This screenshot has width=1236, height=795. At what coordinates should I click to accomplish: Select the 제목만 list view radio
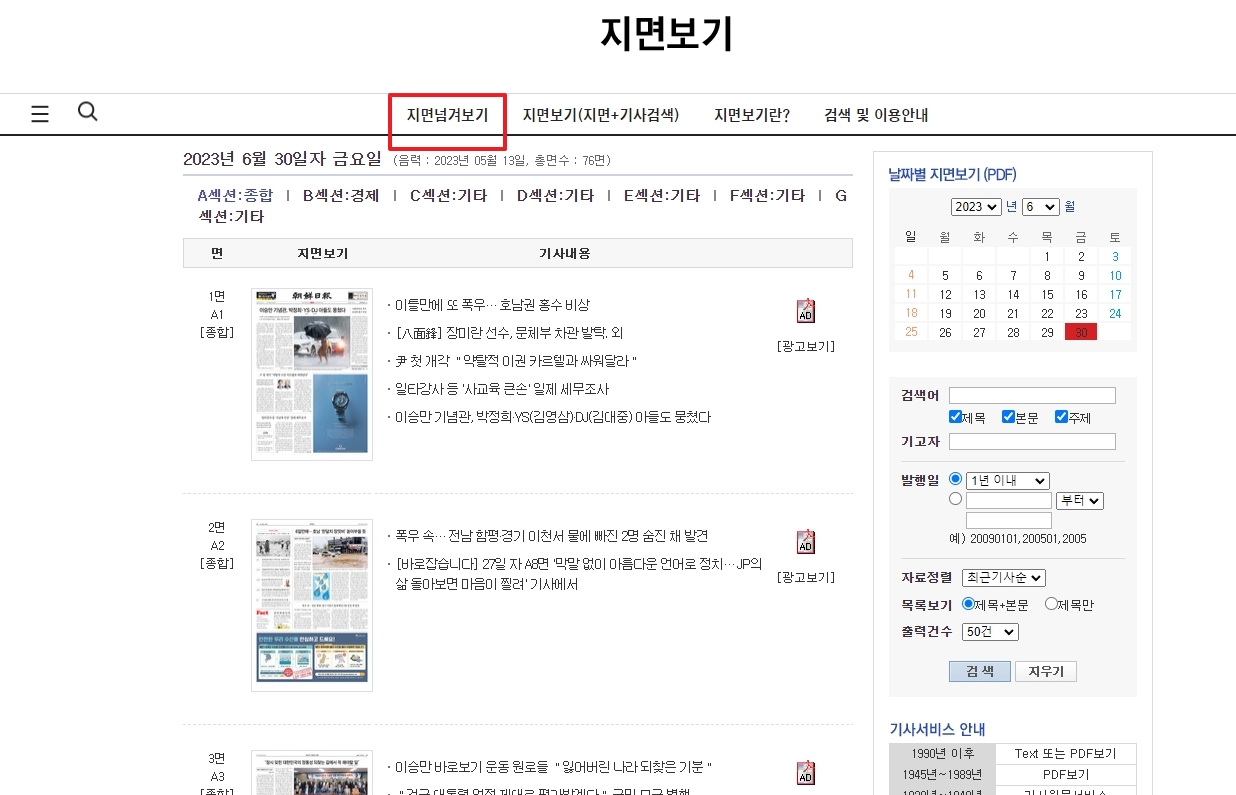(1051, 603)
